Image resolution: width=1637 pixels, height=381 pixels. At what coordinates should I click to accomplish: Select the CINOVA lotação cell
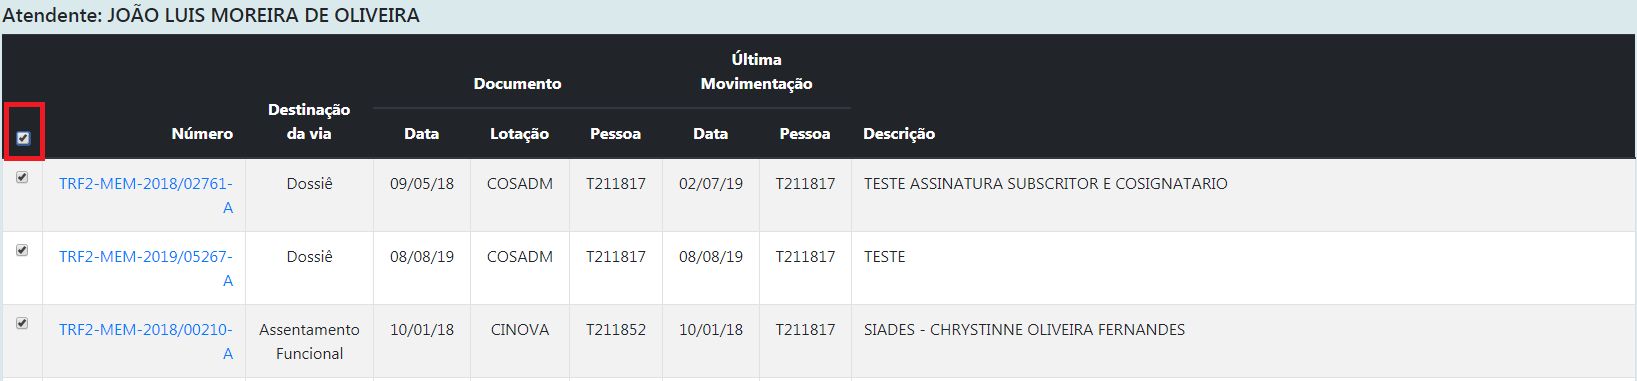pos(520,329)
